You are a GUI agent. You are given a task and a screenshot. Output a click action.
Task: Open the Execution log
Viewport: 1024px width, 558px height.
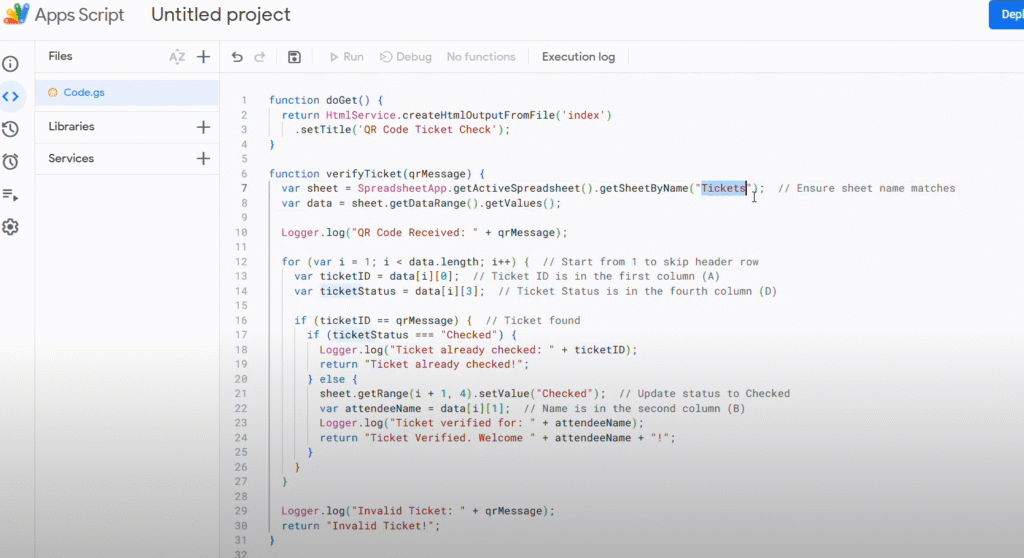[x=578, y=57]
